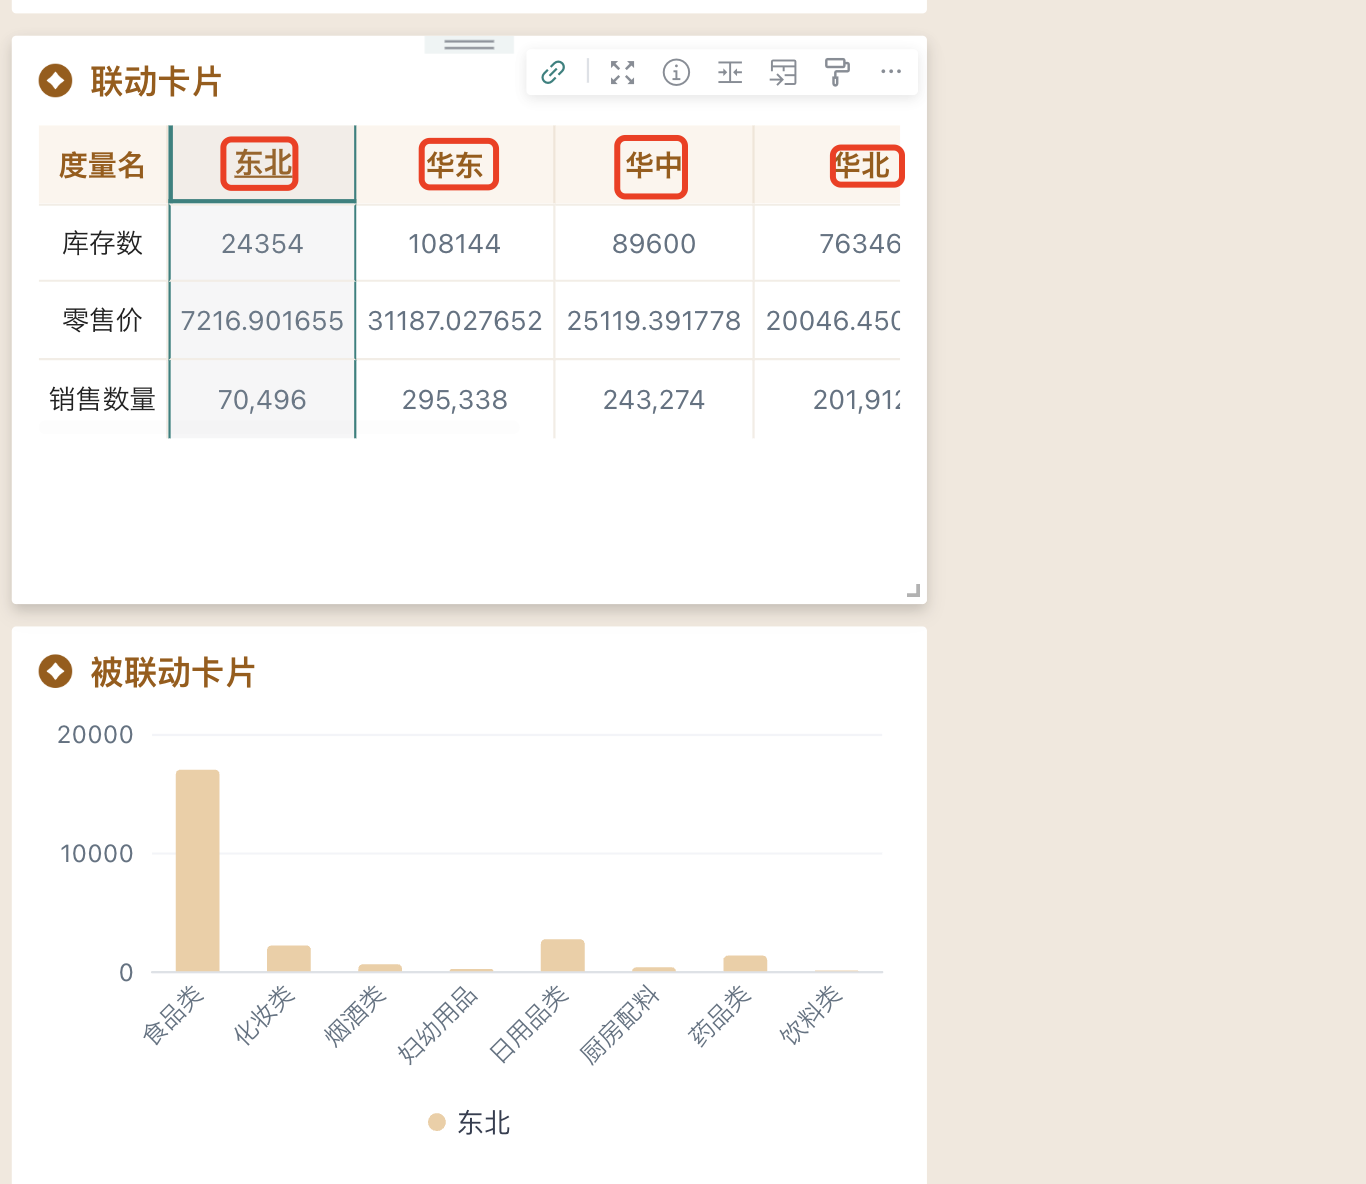The image size is (1366, 1184).
Task: Click the 华中 region header
Action: point(652,165)
